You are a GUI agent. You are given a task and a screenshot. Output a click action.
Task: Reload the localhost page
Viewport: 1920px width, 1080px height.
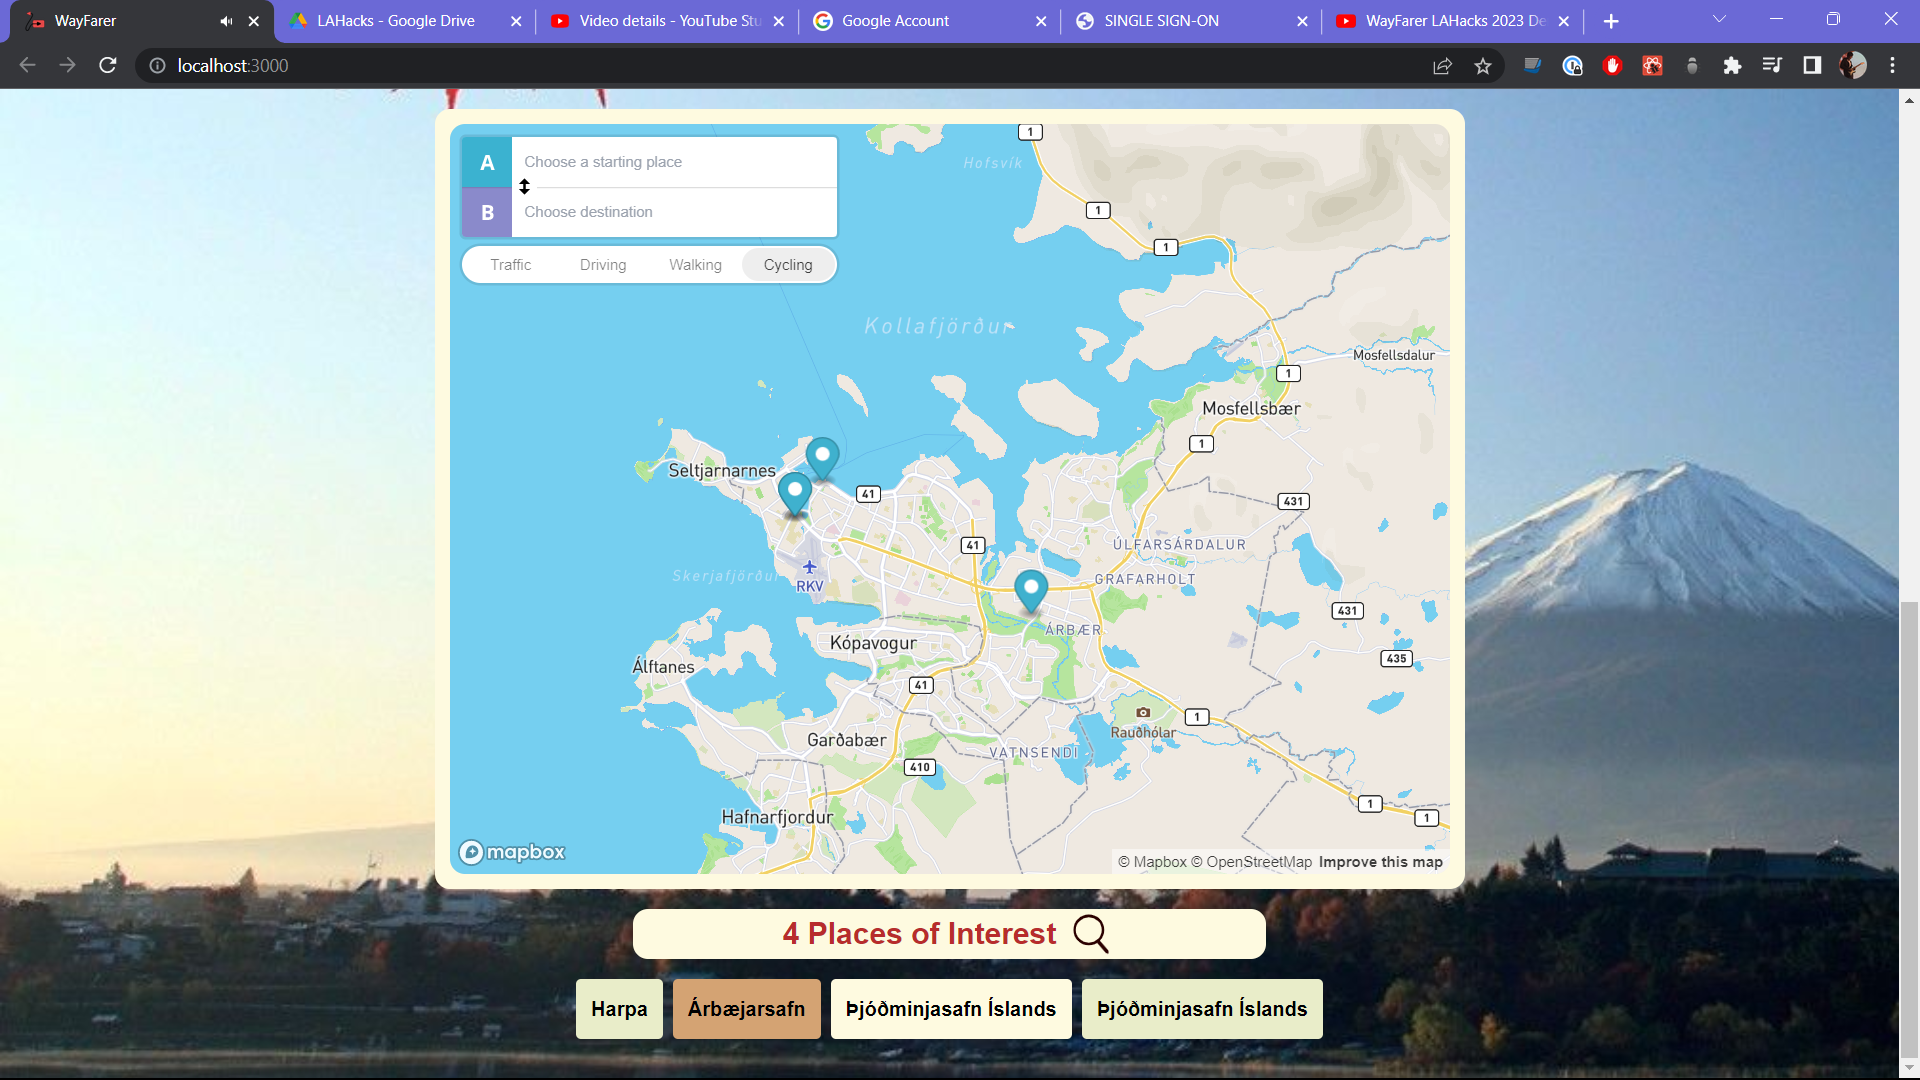pyautogui.click(x=108, y=66)
